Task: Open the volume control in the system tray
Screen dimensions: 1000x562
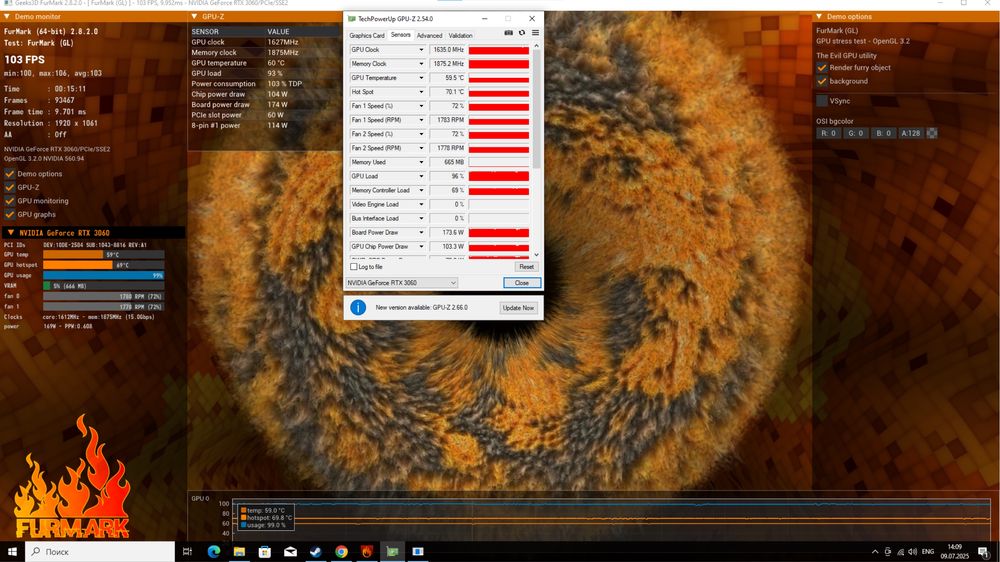Action: (913, 552)
